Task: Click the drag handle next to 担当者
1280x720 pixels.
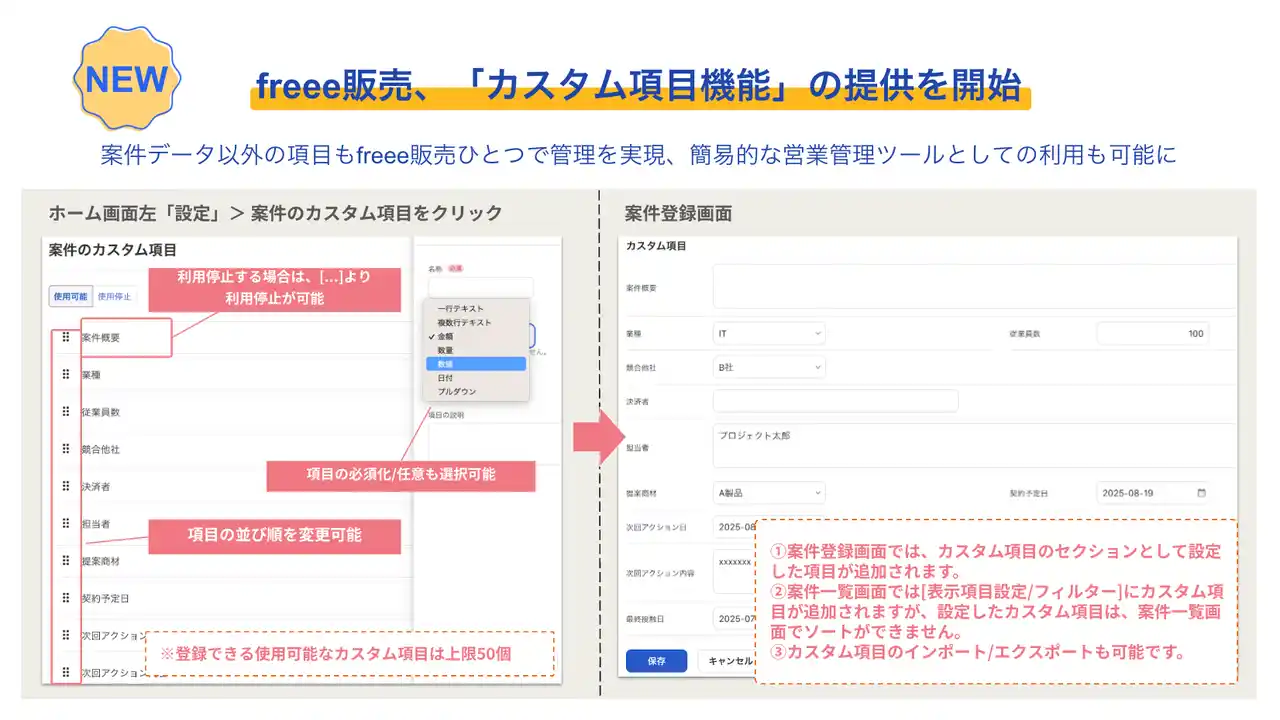Action: (66, 520)
